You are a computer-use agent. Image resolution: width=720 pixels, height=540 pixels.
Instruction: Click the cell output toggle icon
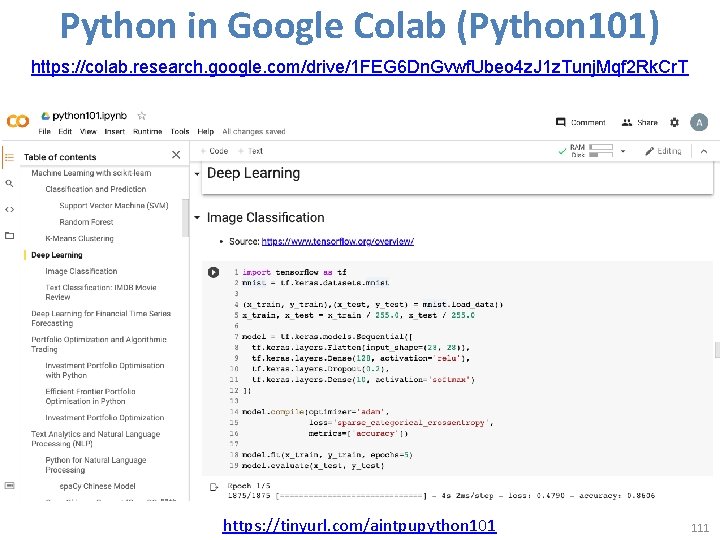pos(214,487)
